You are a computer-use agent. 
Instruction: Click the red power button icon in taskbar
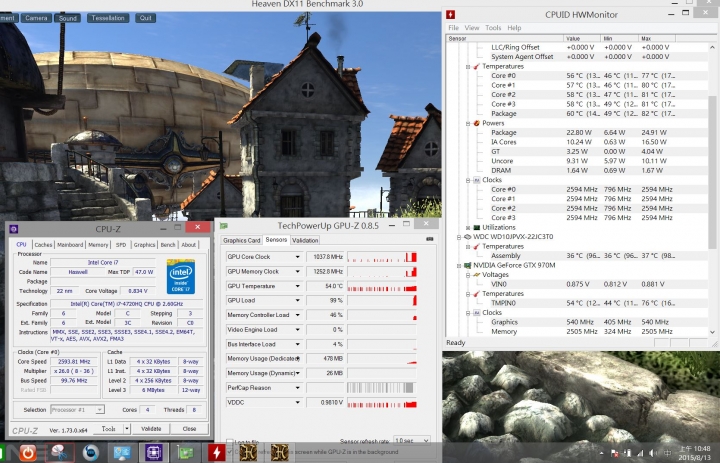click(28, 453)
